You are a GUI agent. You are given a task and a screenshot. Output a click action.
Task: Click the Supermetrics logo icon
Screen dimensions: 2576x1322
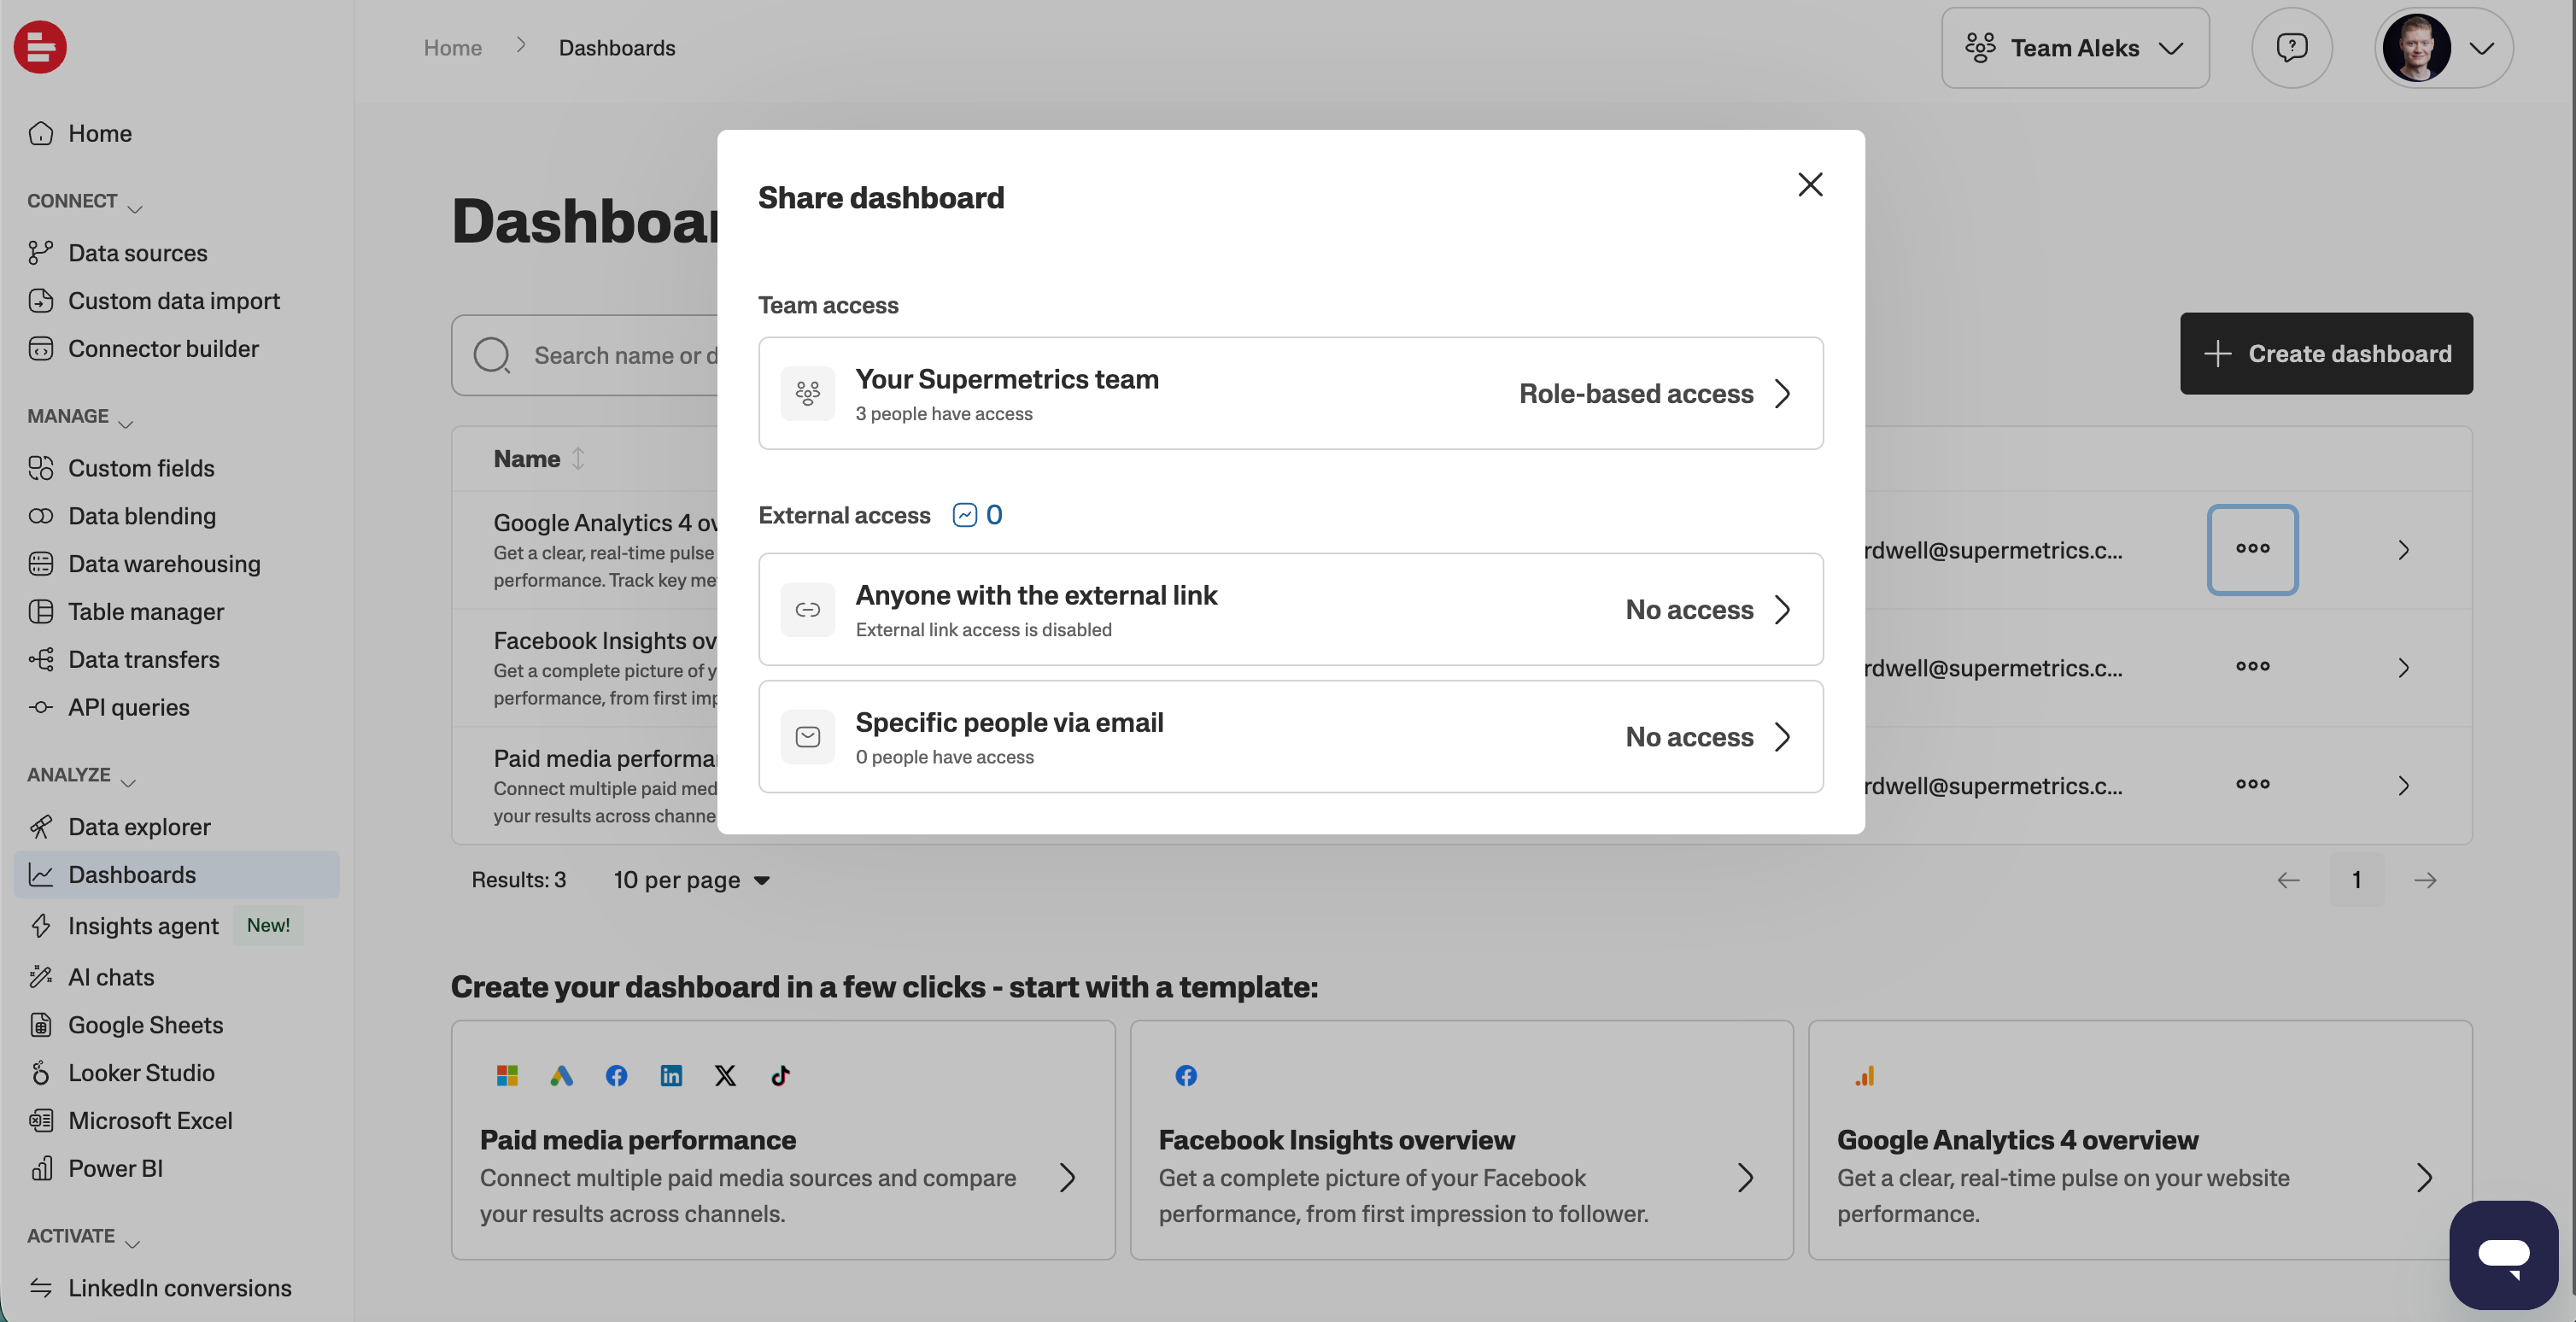coord(40,47)
